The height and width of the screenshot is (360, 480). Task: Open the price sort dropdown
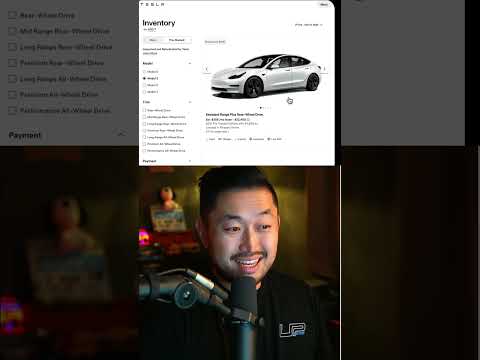(309, 25)
